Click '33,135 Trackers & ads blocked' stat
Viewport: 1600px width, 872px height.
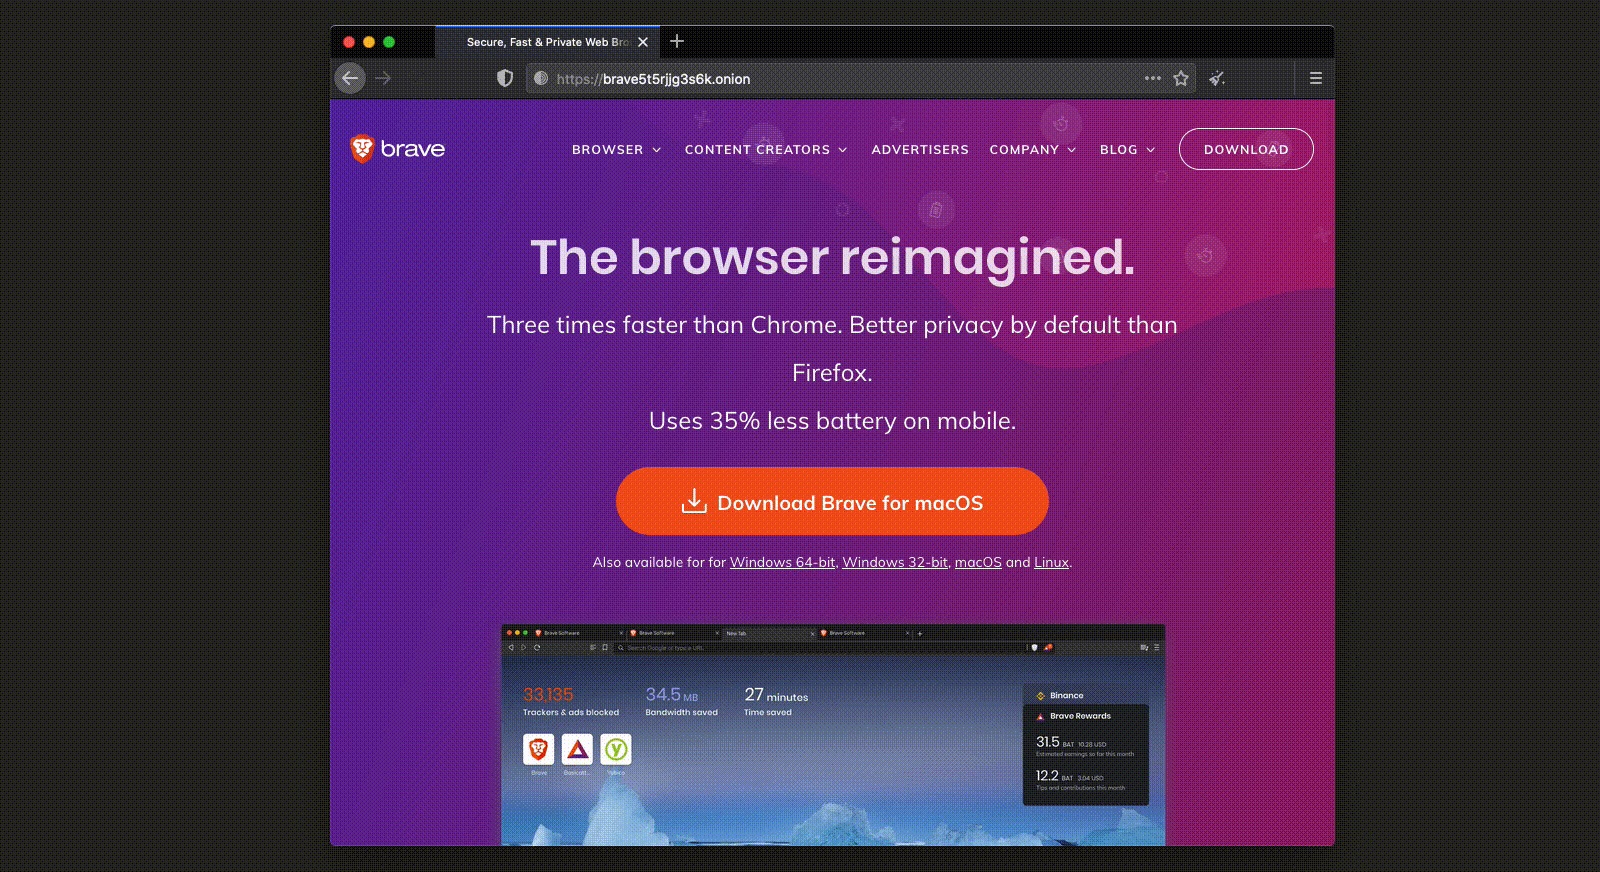(x=570, y=701)
